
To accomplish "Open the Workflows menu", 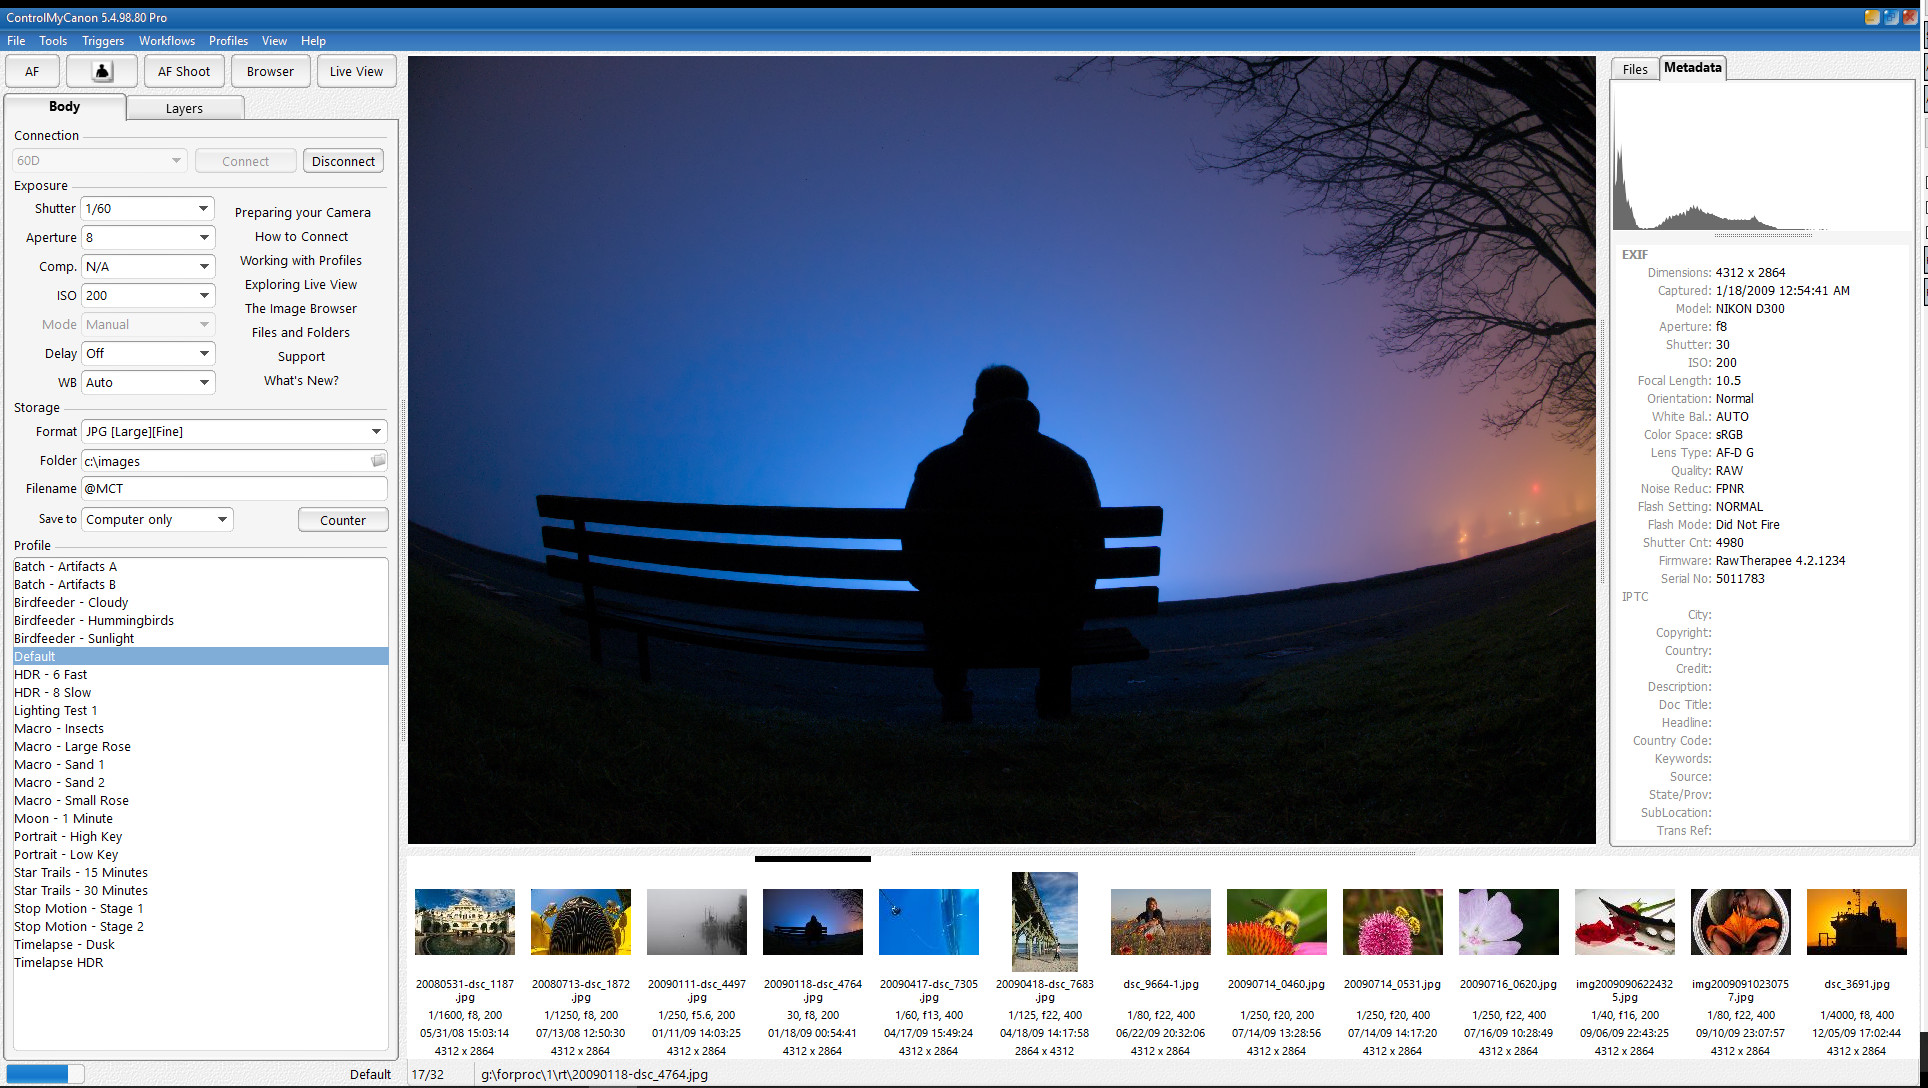I will [x=166, y=40].
